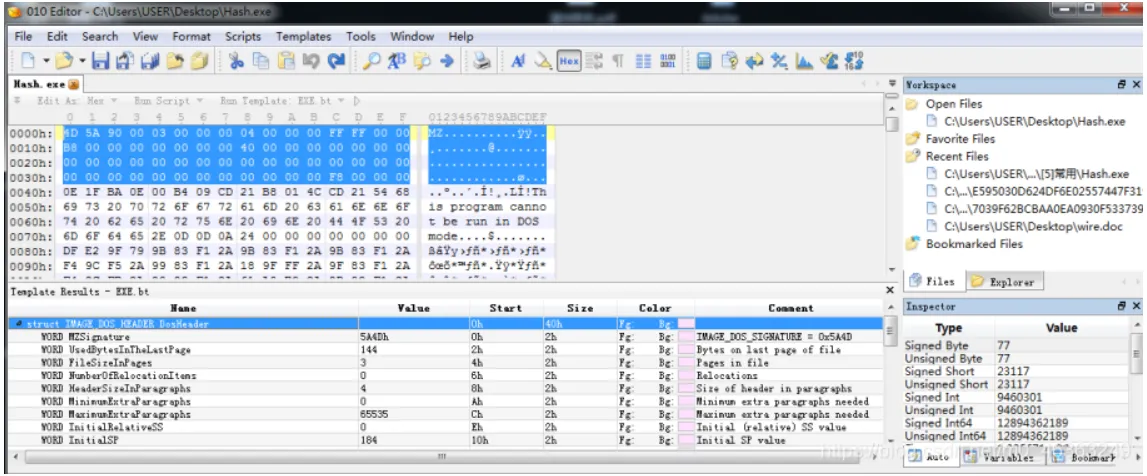Click the Cut scissors icon

(236, 61)
